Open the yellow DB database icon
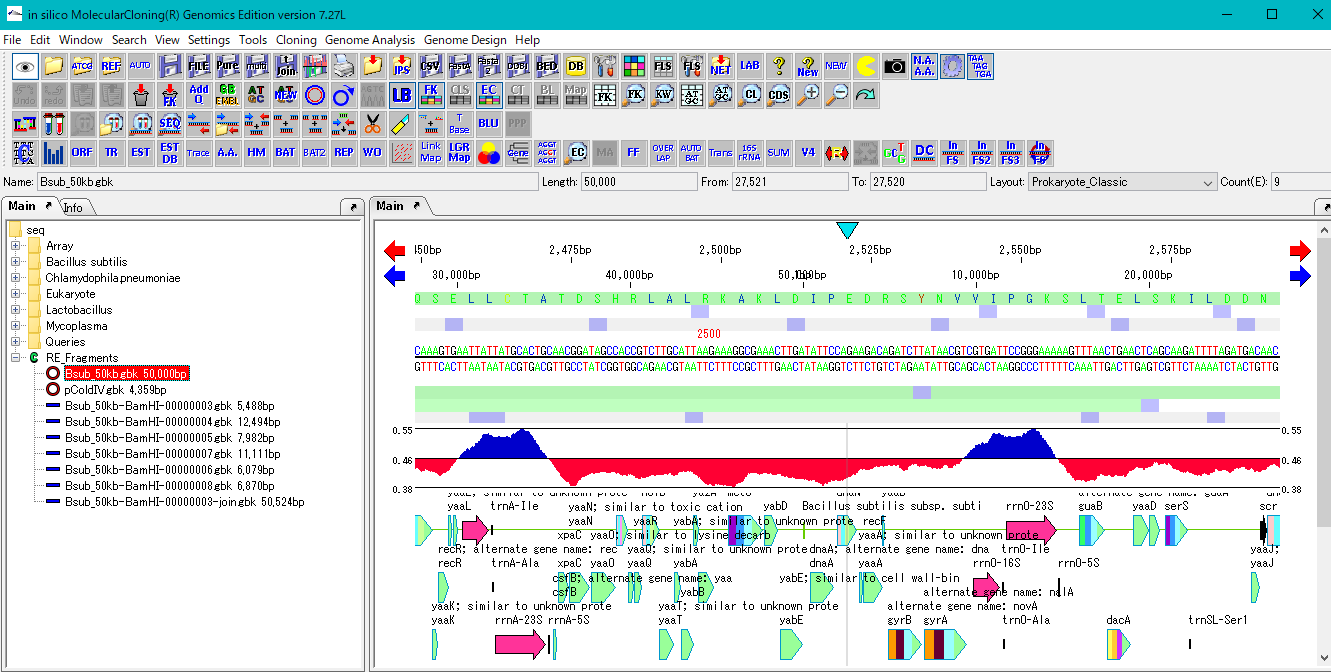Screen dimensions: 1331x672 (x=576, y=66)
